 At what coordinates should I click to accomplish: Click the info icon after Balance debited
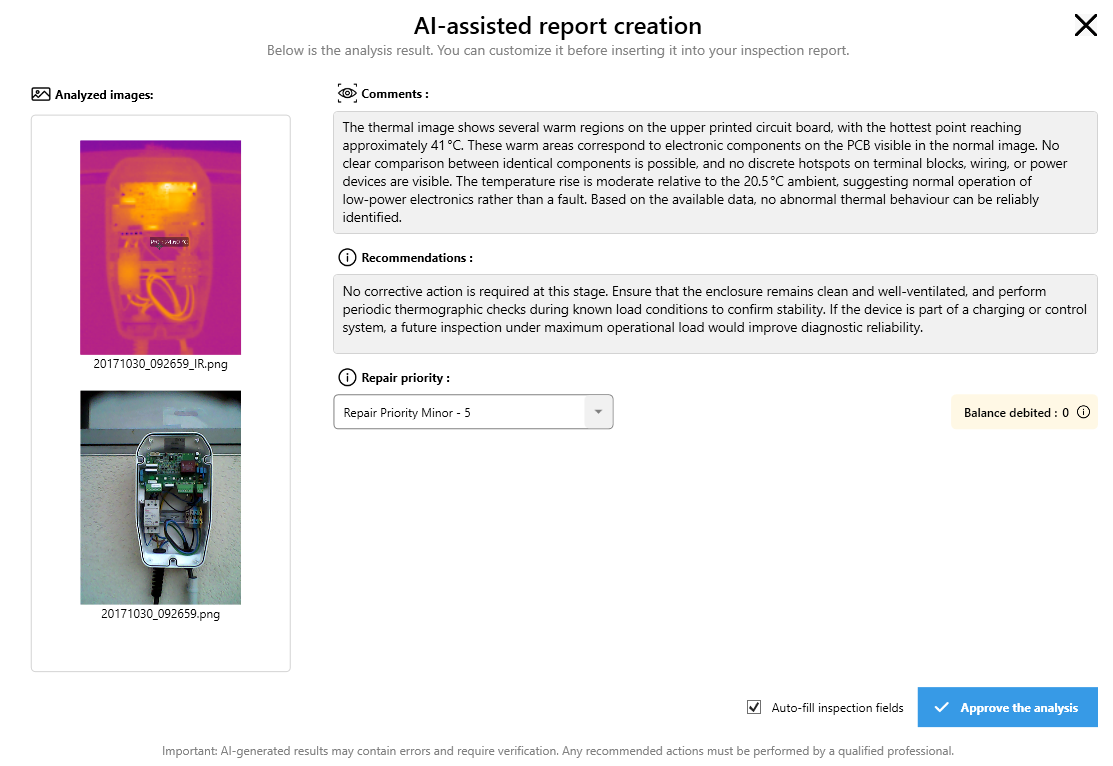[x=1083, y=412]
